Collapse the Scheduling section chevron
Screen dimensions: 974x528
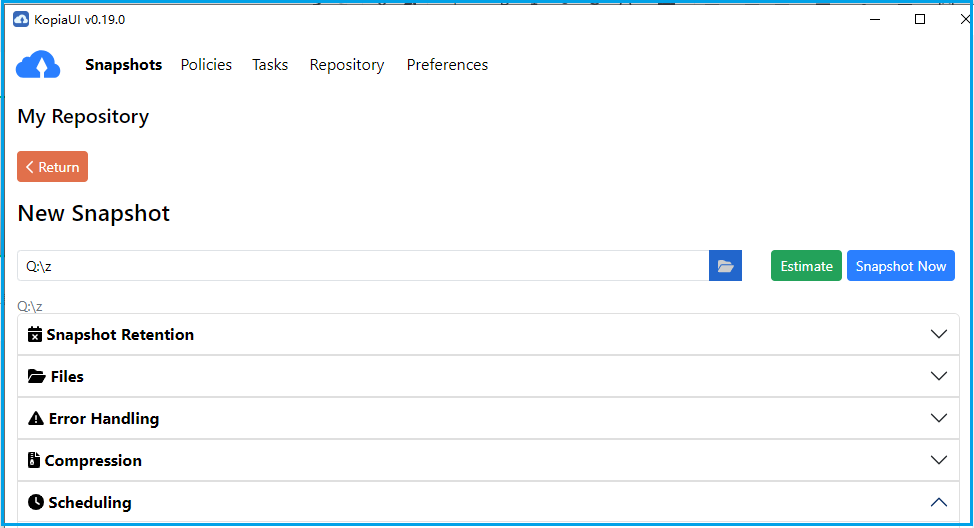(x=938, y=502)
